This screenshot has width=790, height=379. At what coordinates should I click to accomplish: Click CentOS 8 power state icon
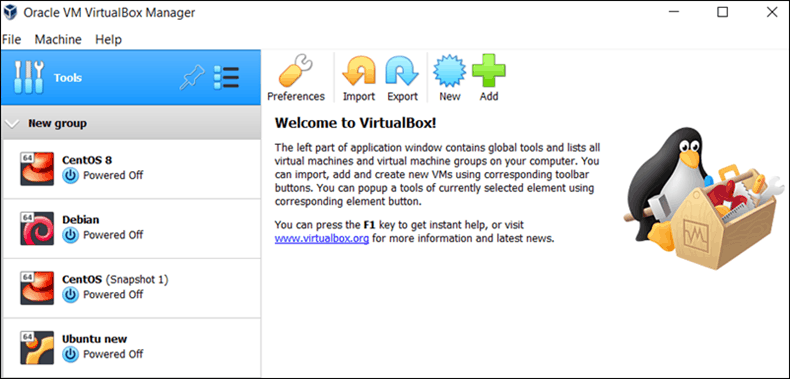coord(71,175)
